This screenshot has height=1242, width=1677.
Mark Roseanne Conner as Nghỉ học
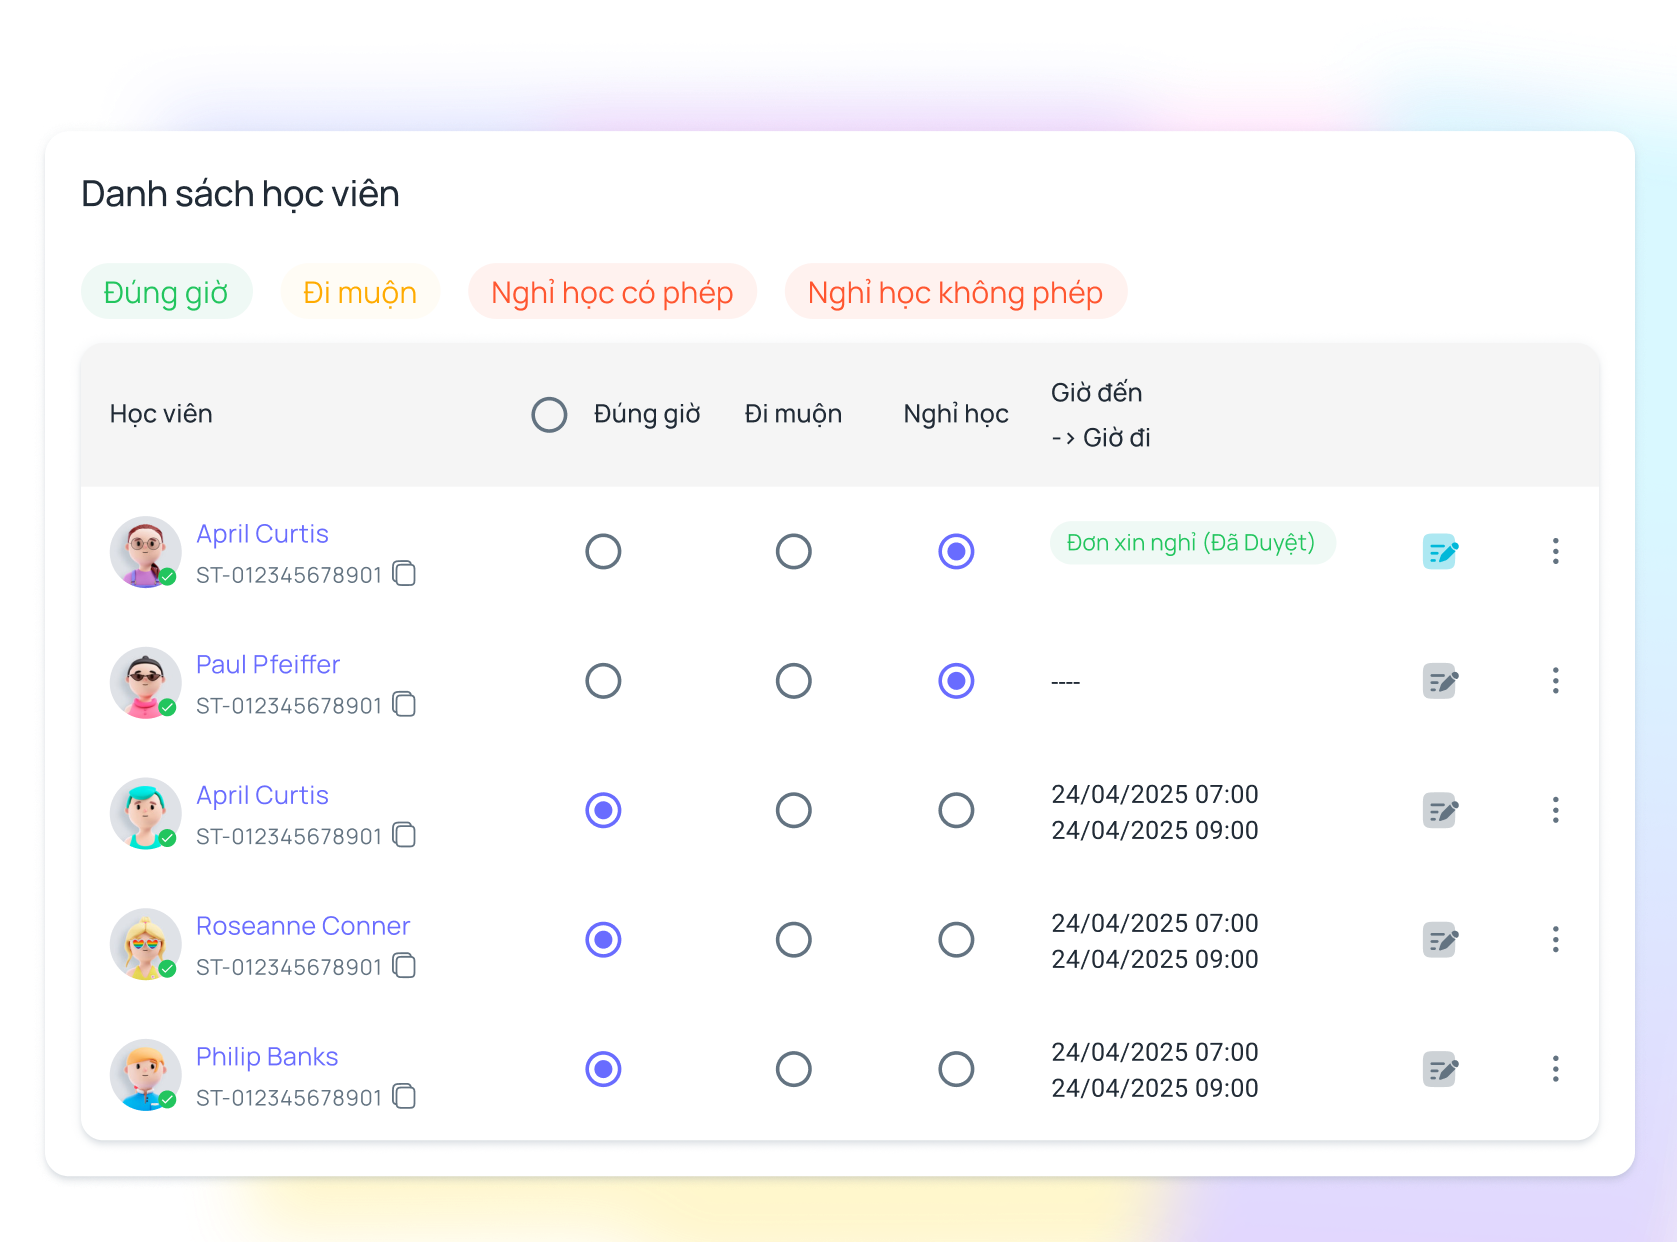pos(955,940)
